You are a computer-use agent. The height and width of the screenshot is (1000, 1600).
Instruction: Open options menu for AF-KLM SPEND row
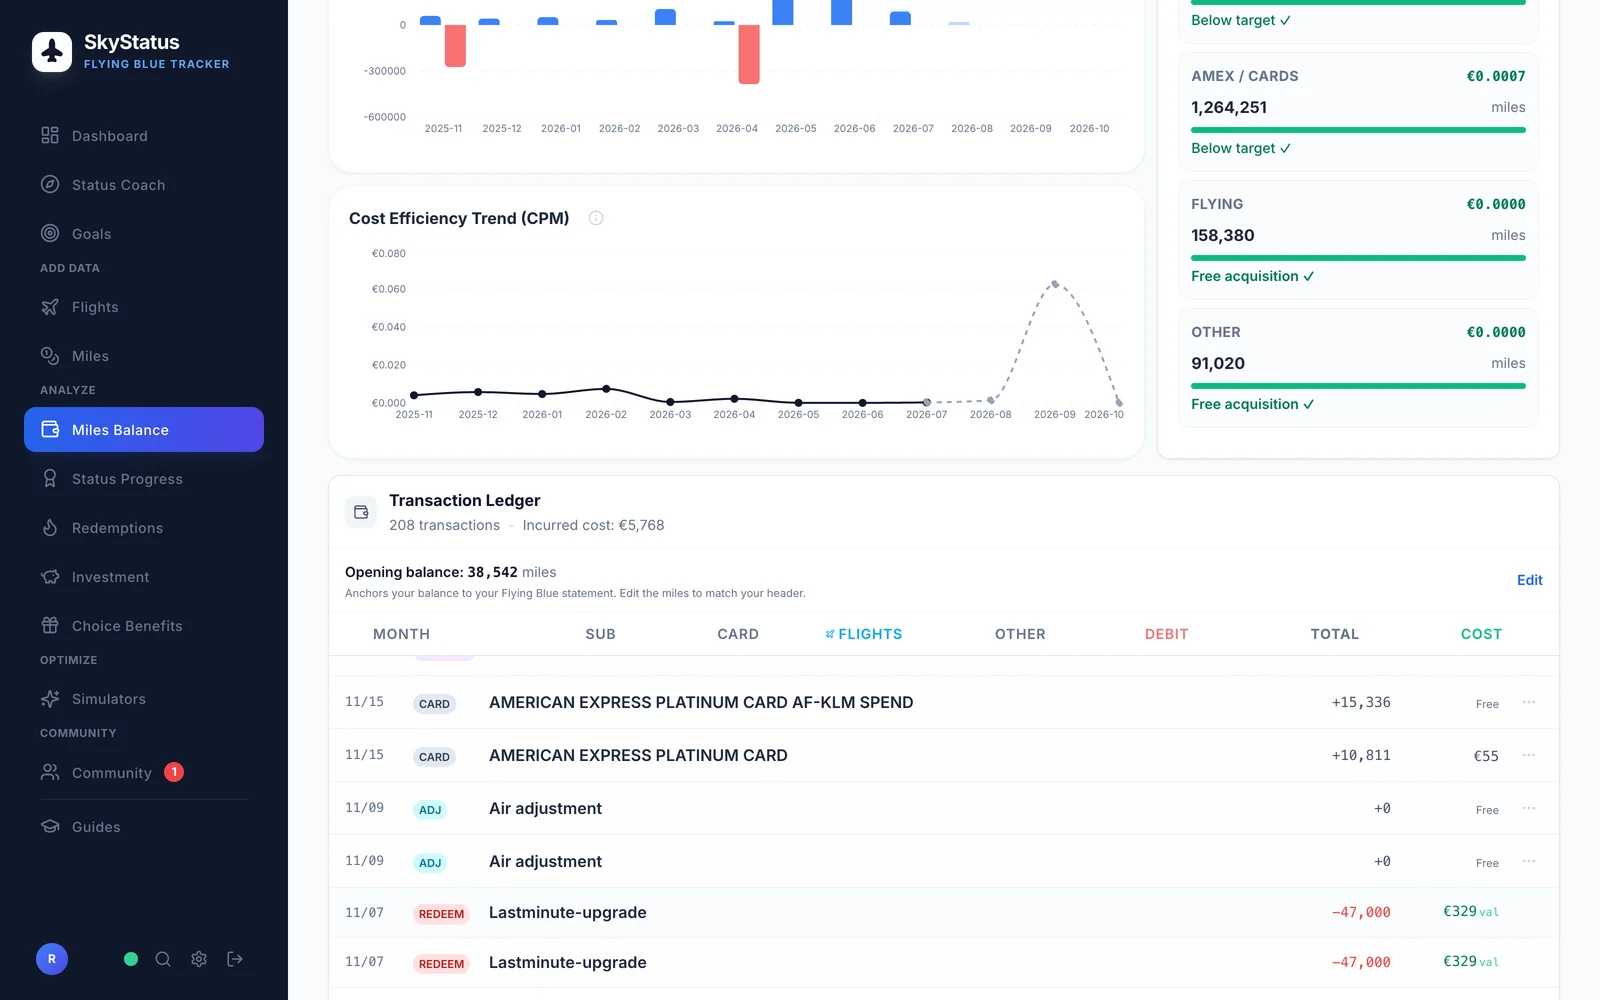point(1529,702)
